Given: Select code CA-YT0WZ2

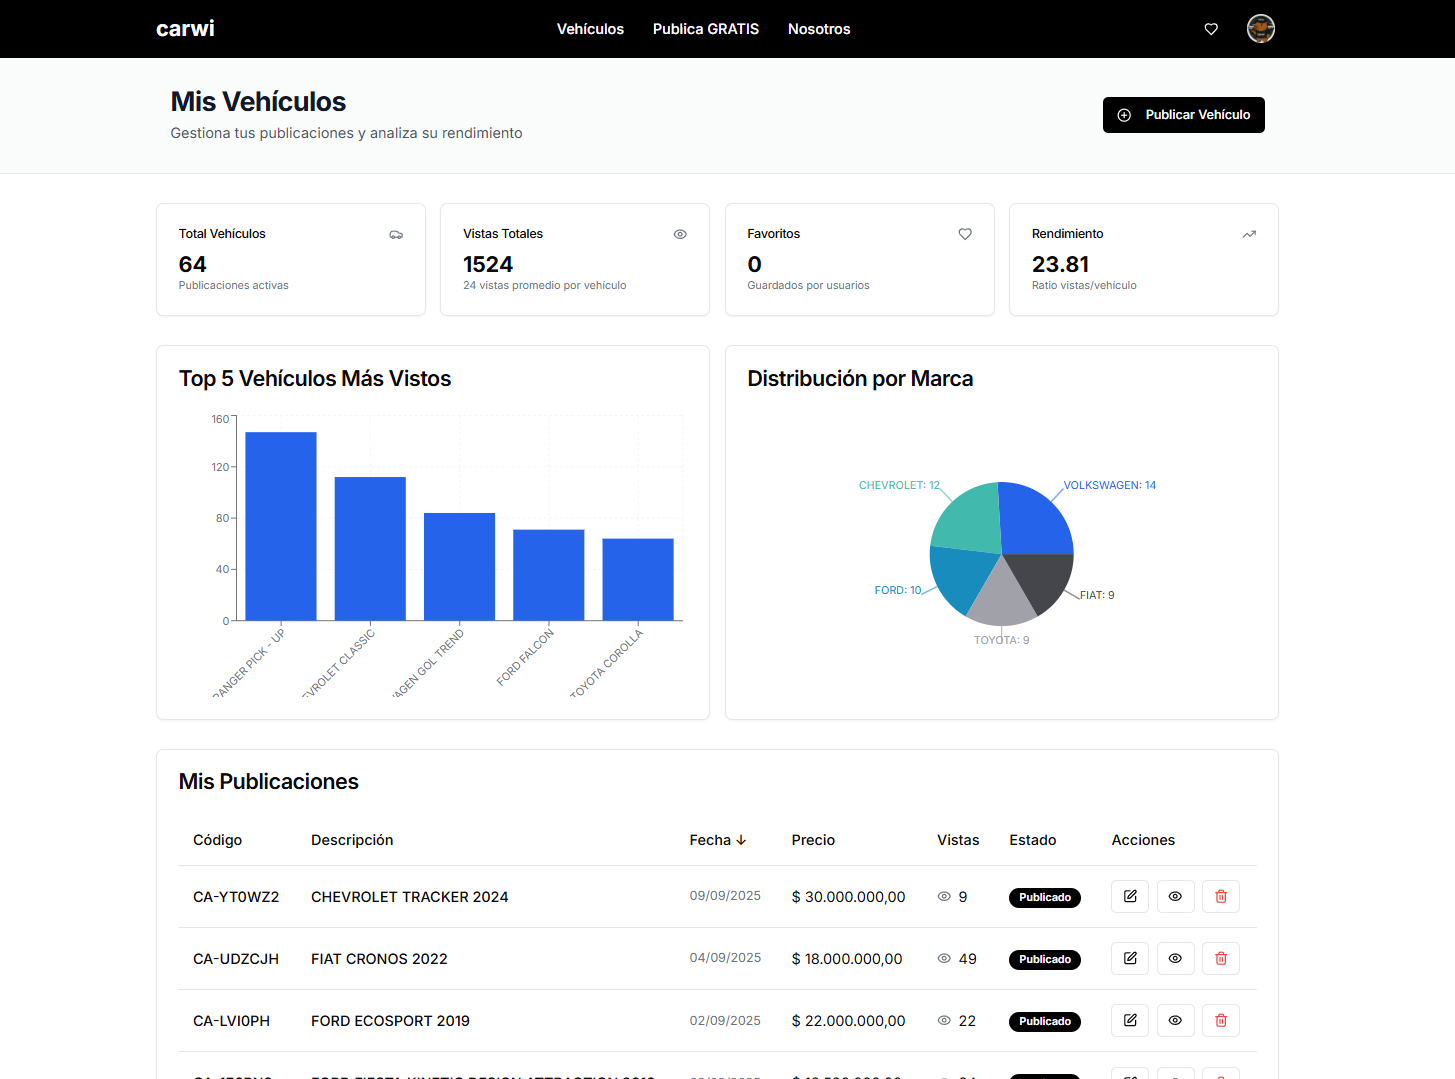Looking at the screenshot, I should (x=236, y=897).
